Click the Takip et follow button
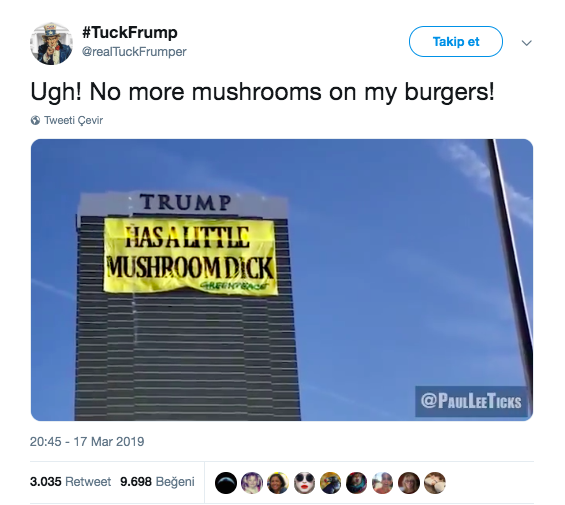This screenshot has height=505, width=565. pos(456,41)
